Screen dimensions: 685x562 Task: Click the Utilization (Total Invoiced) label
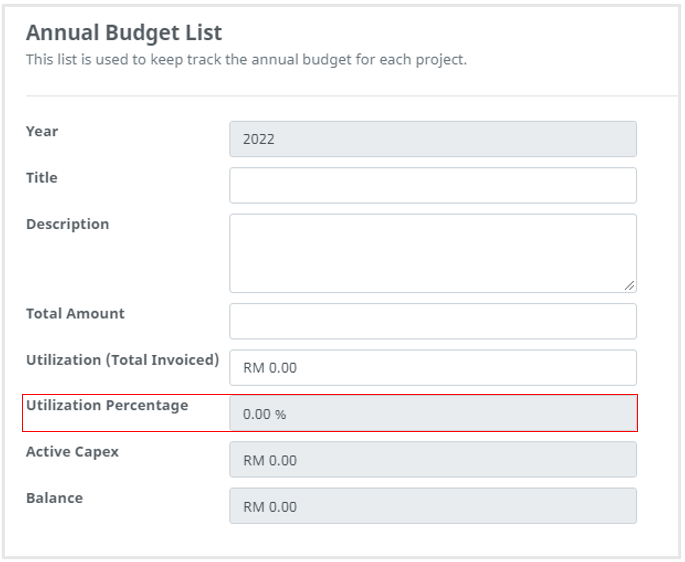click(123, 360)
